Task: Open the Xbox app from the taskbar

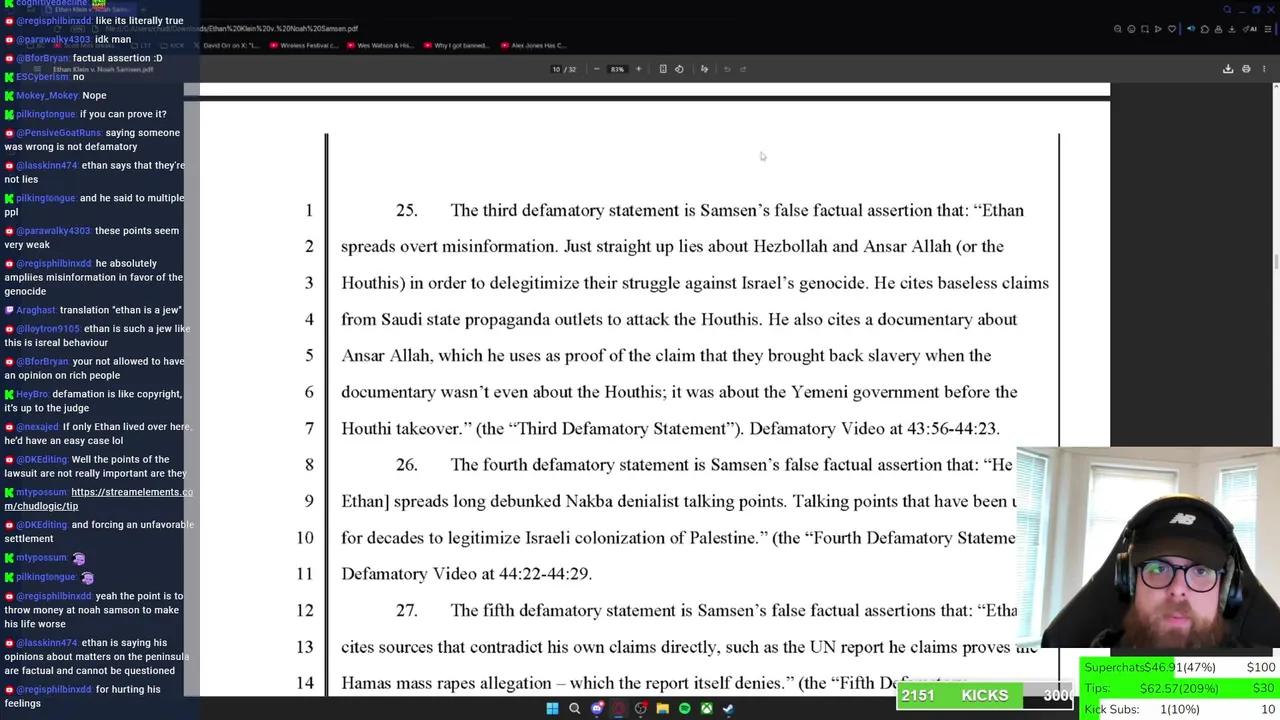Action: tap(706, 709)
